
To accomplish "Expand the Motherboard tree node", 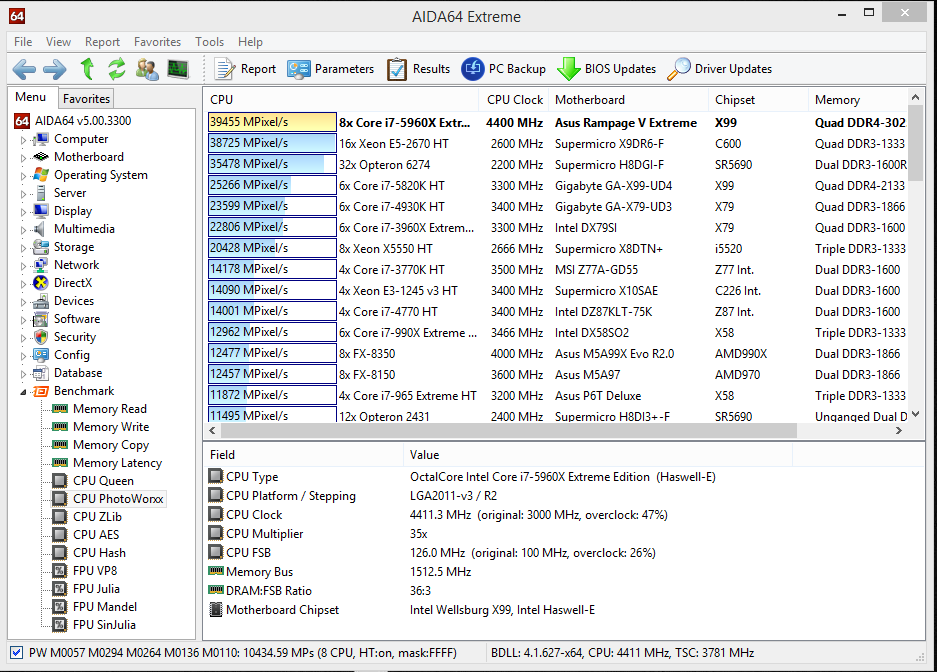I will tap(23, 158).
